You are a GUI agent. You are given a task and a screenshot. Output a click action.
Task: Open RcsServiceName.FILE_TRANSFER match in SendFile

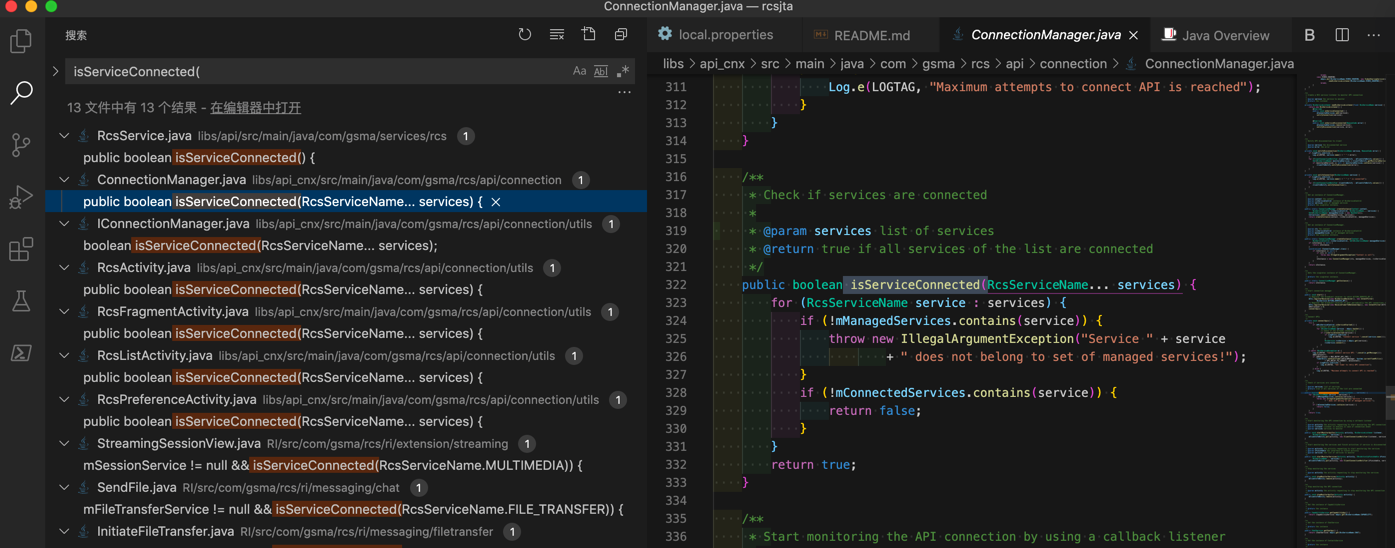353,510
